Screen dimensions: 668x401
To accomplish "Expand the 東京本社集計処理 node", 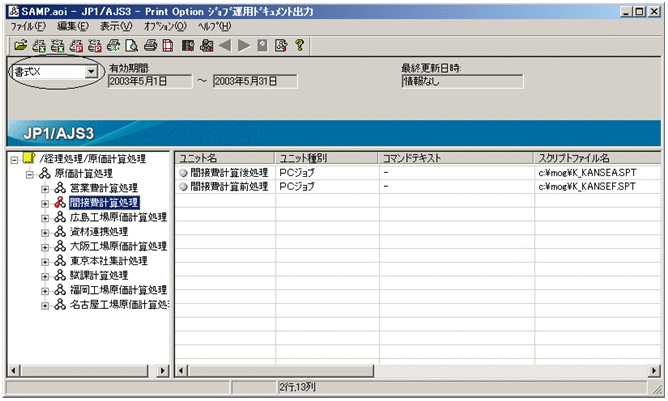I will pyautogui.click(x=45, y=262).
